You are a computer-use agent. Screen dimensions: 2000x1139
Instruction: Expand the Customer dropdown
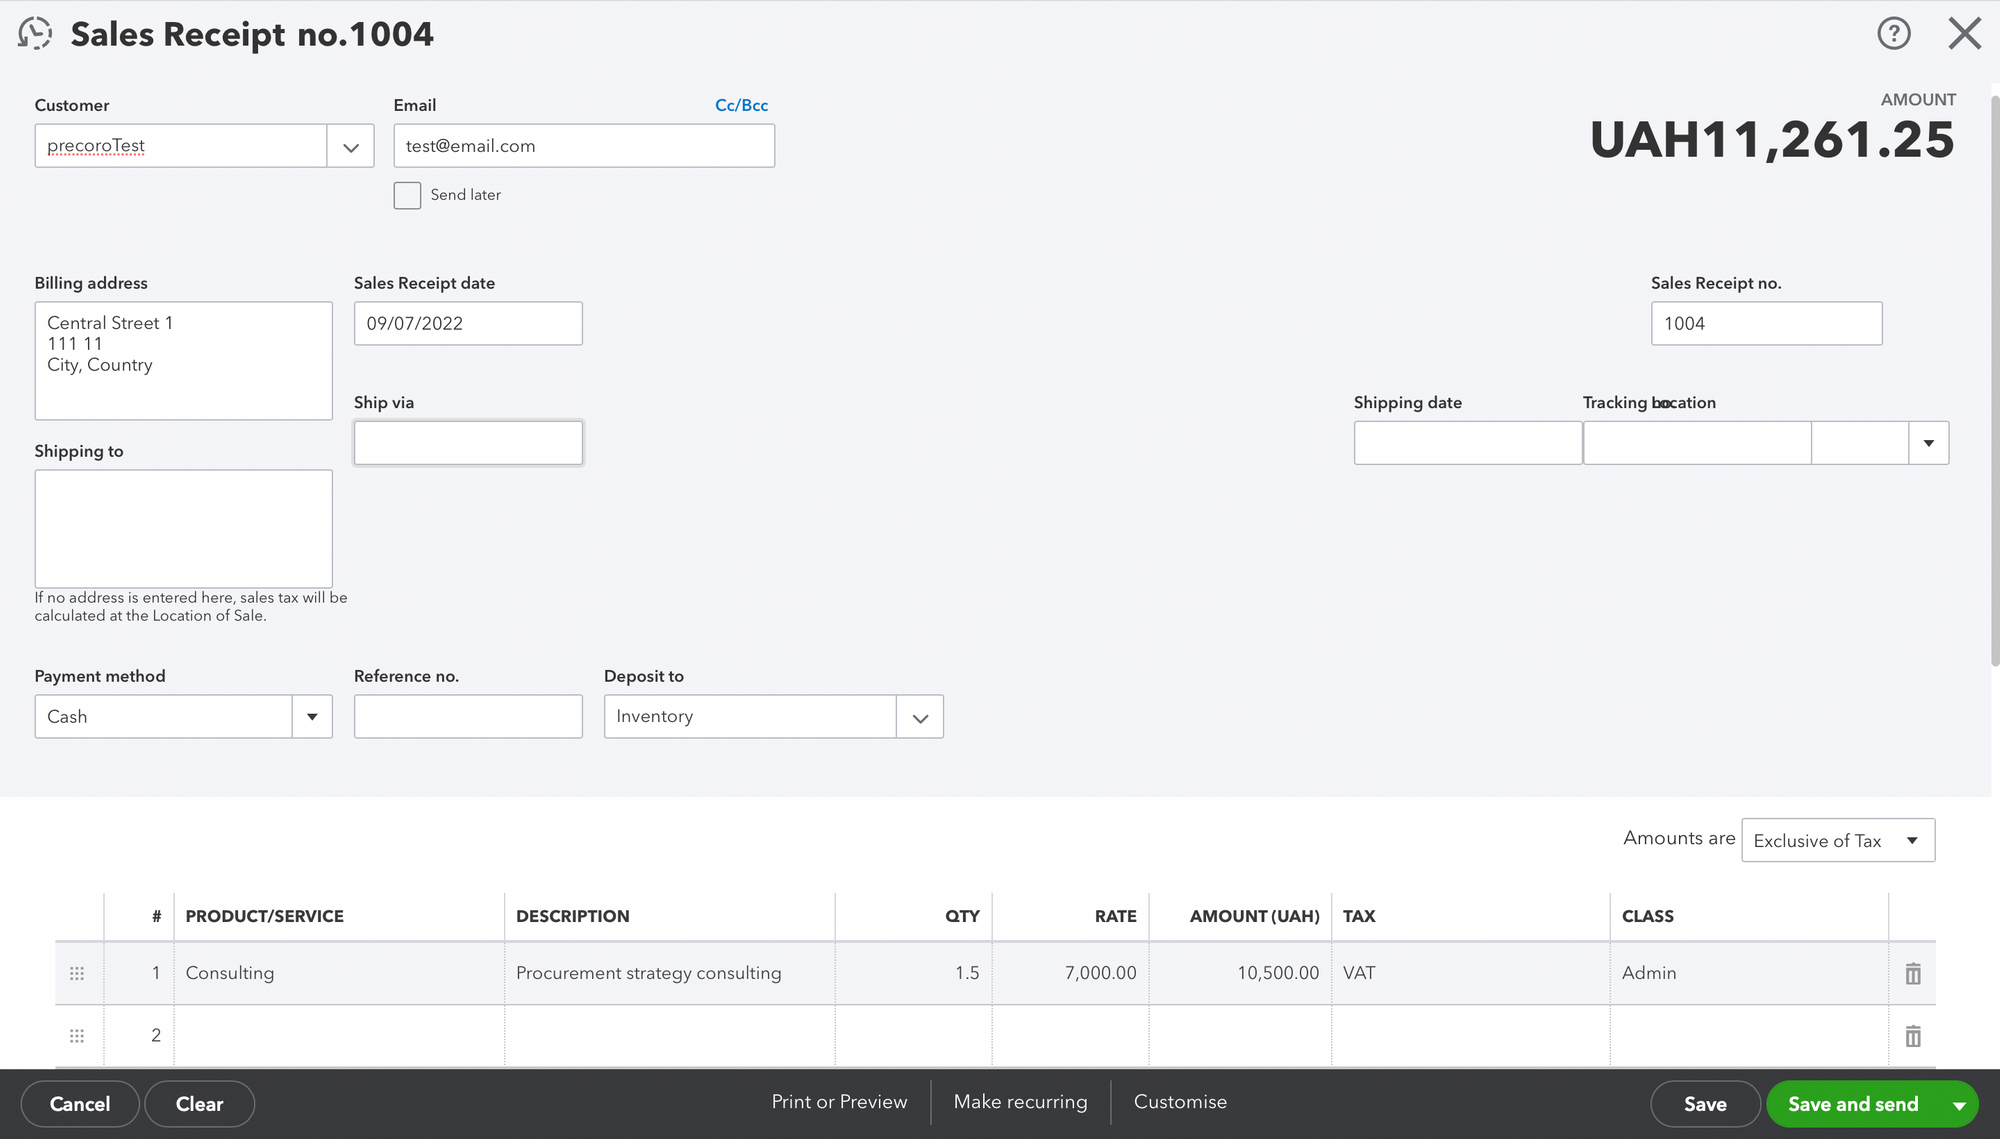pyautogui.click(x=352, y=144)
